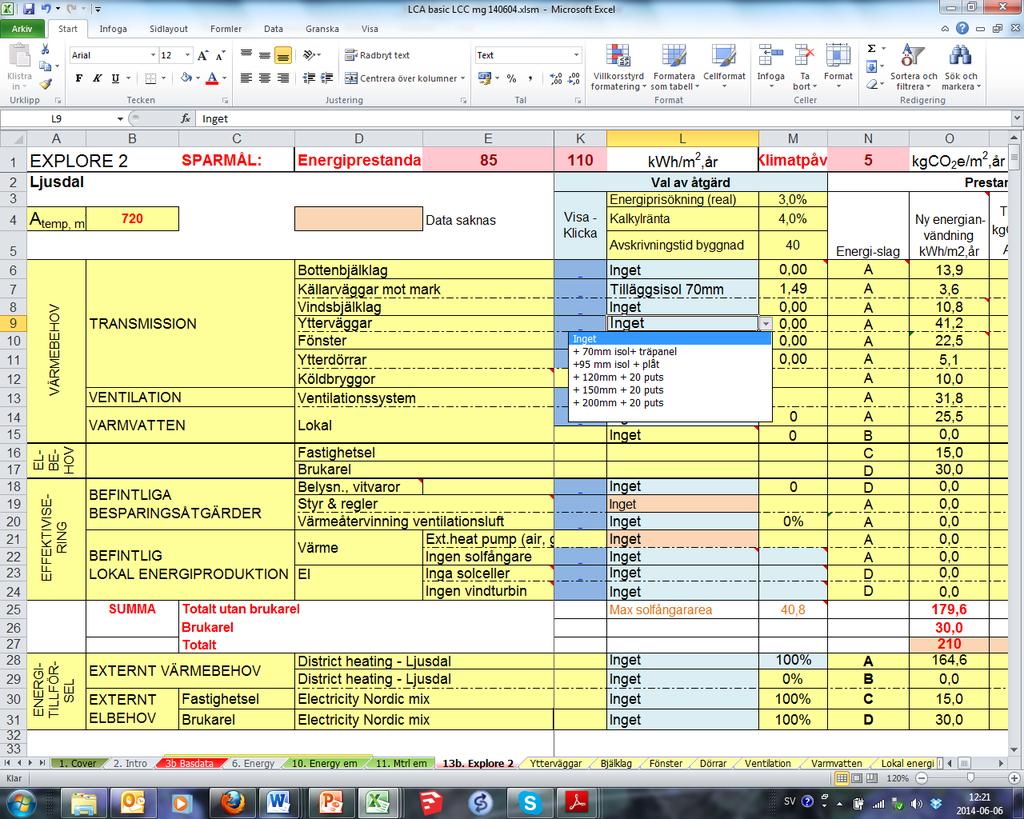This screenshot has height=819, width=1024.
Task: Open the font color dropdown arrow
Action: point(224,78)
